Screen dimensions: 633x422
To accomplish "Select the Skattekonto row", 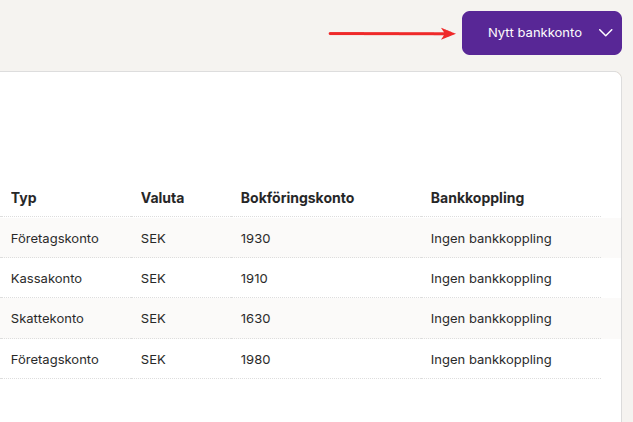I will 47,318.
